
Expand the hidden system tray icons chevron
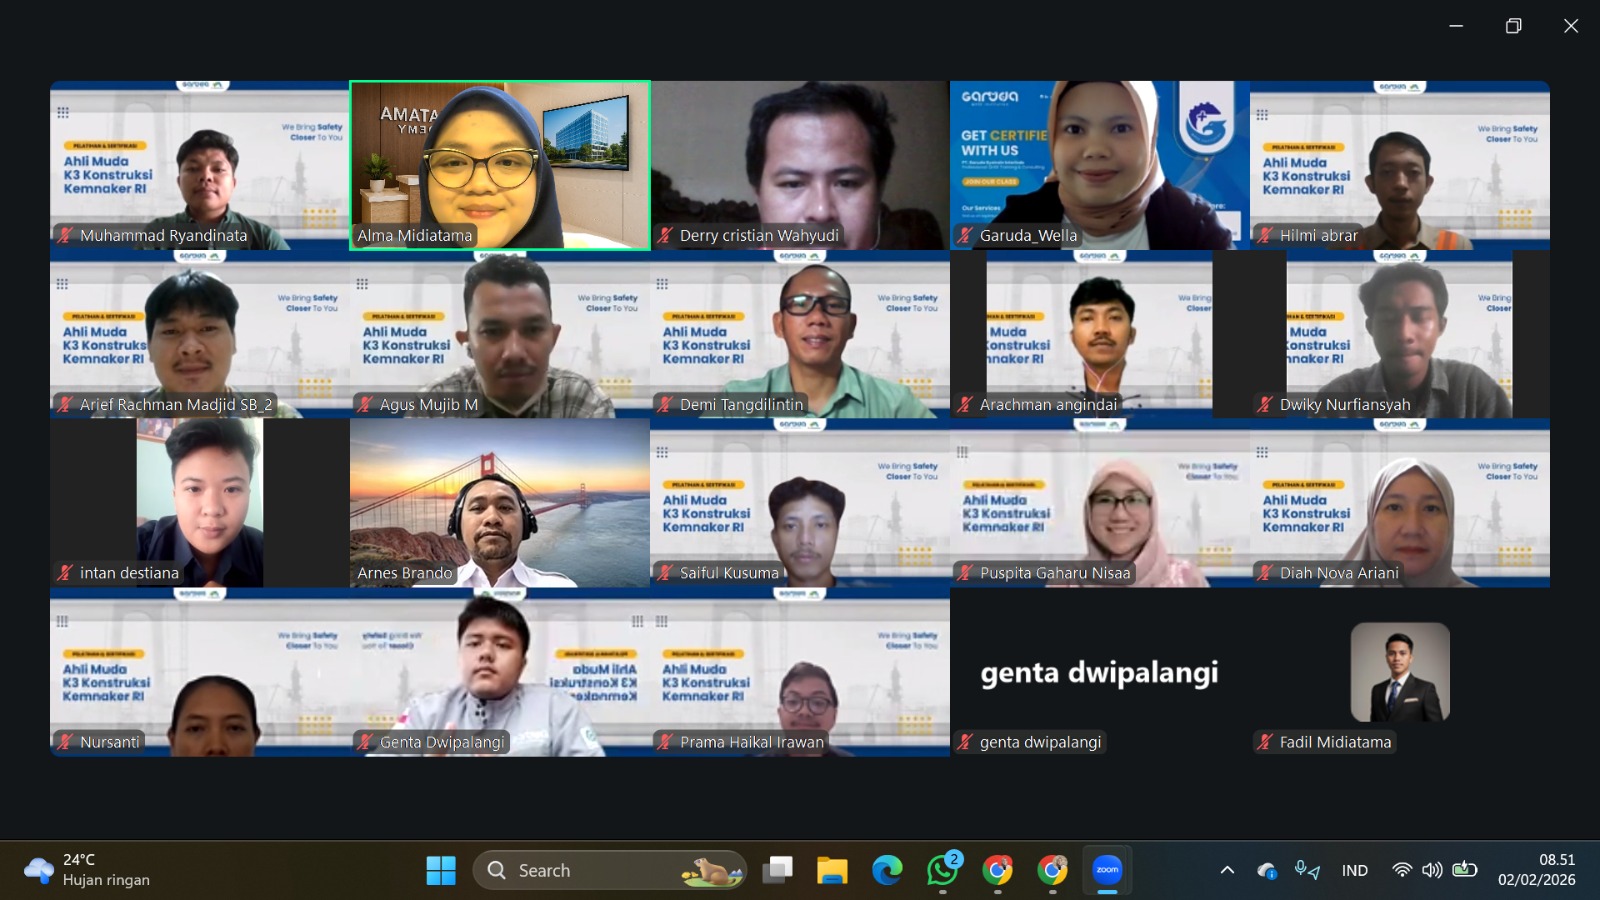coord(1227,870)
